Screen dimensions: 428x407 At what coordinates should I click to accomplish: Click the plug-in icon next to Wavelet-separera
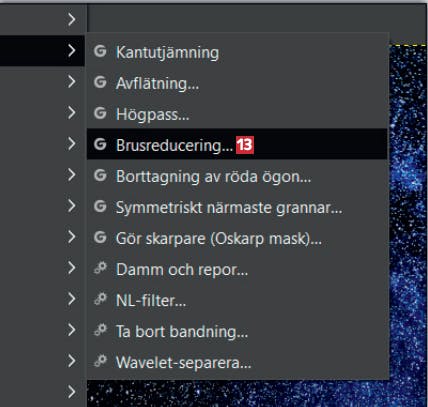coord(100,361)
